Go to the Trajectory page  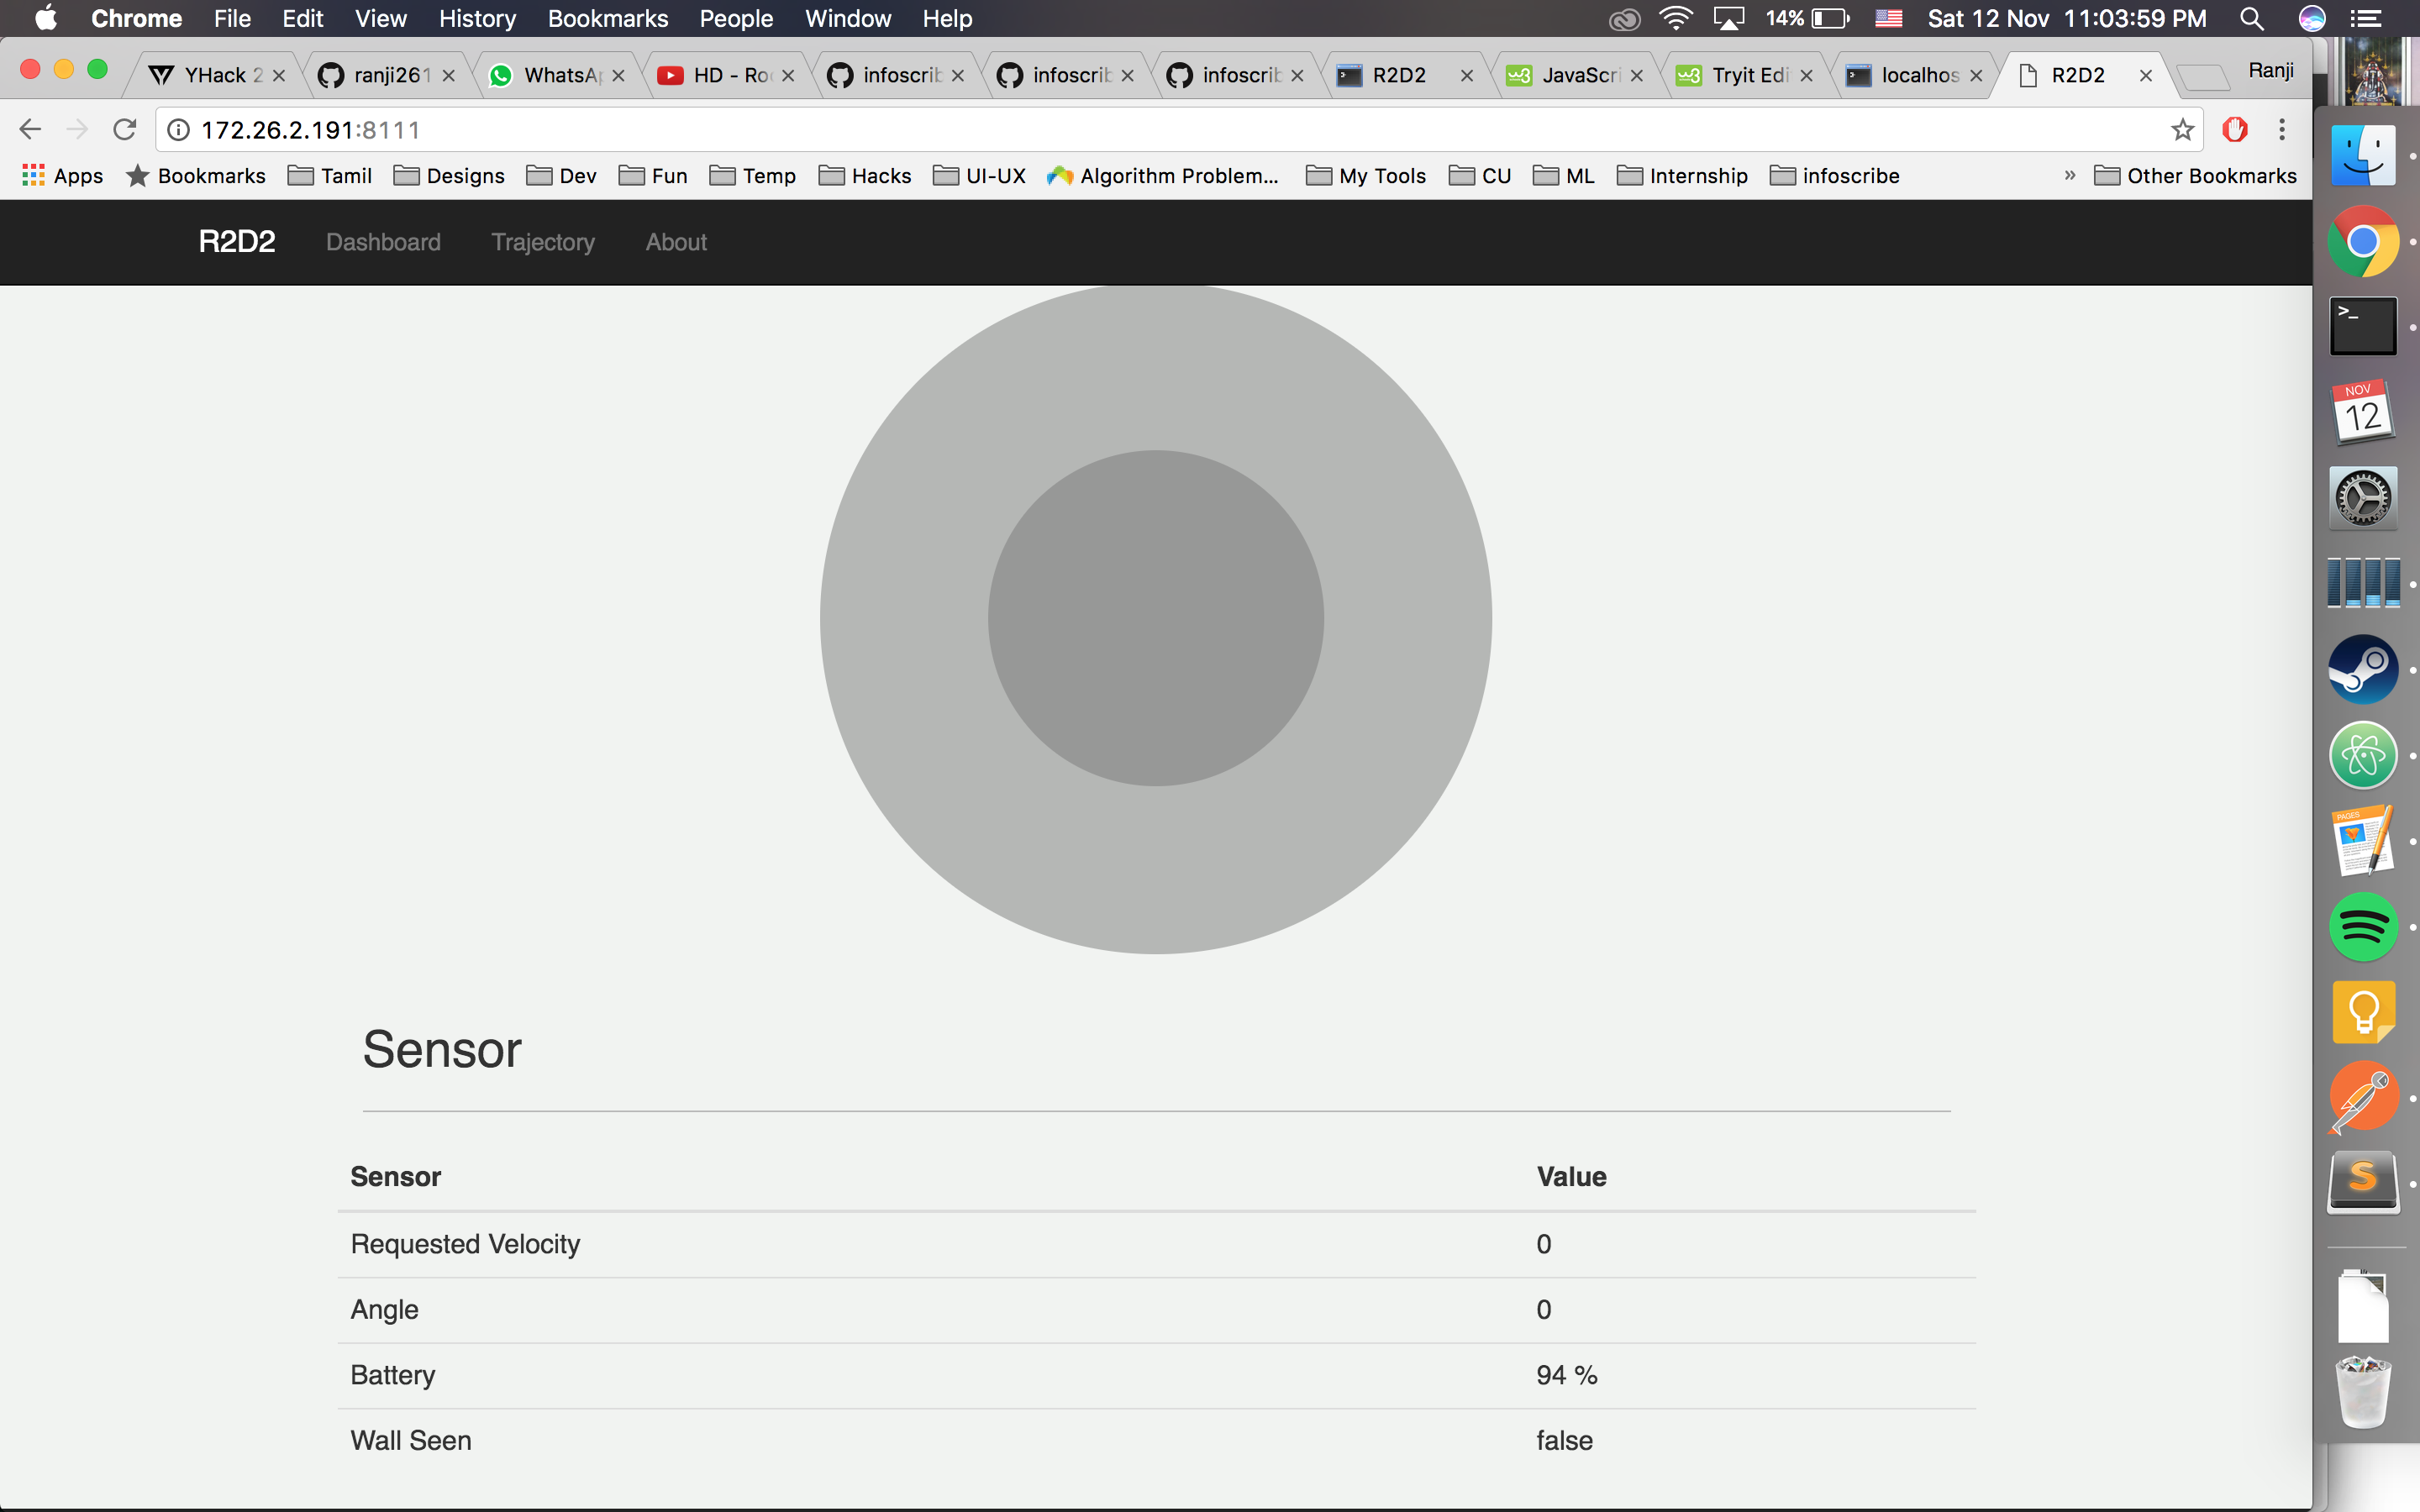coord(543,242)
